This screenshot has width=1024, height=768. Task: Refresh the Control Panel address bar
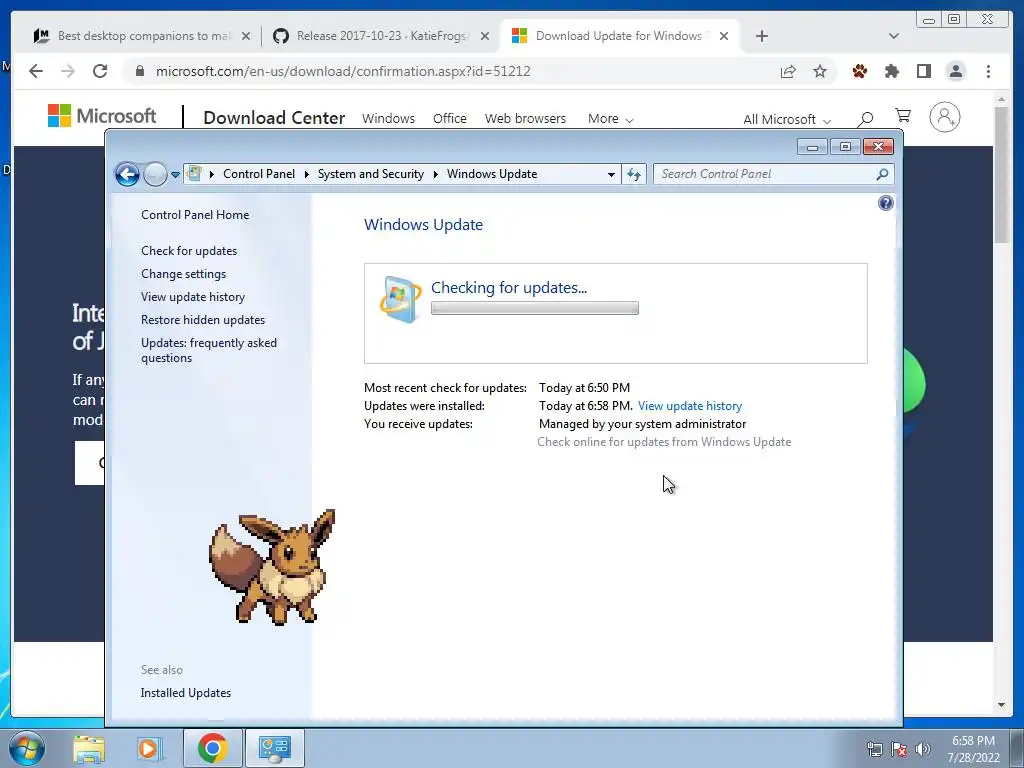[x=633, y=174]
